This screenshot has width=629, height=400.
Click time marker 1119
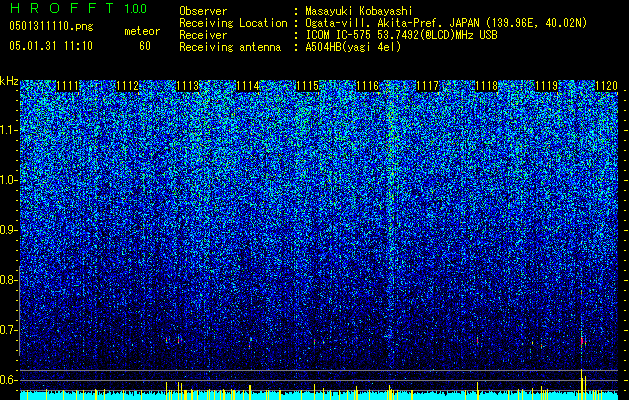547,86
